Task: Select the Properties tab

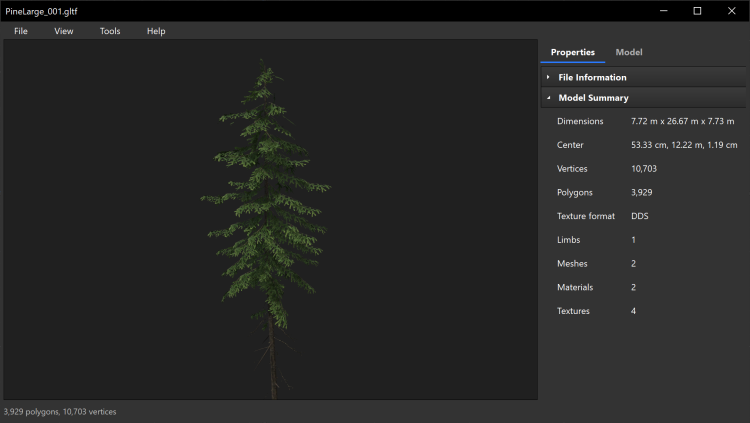Action: tap(573, 52)
